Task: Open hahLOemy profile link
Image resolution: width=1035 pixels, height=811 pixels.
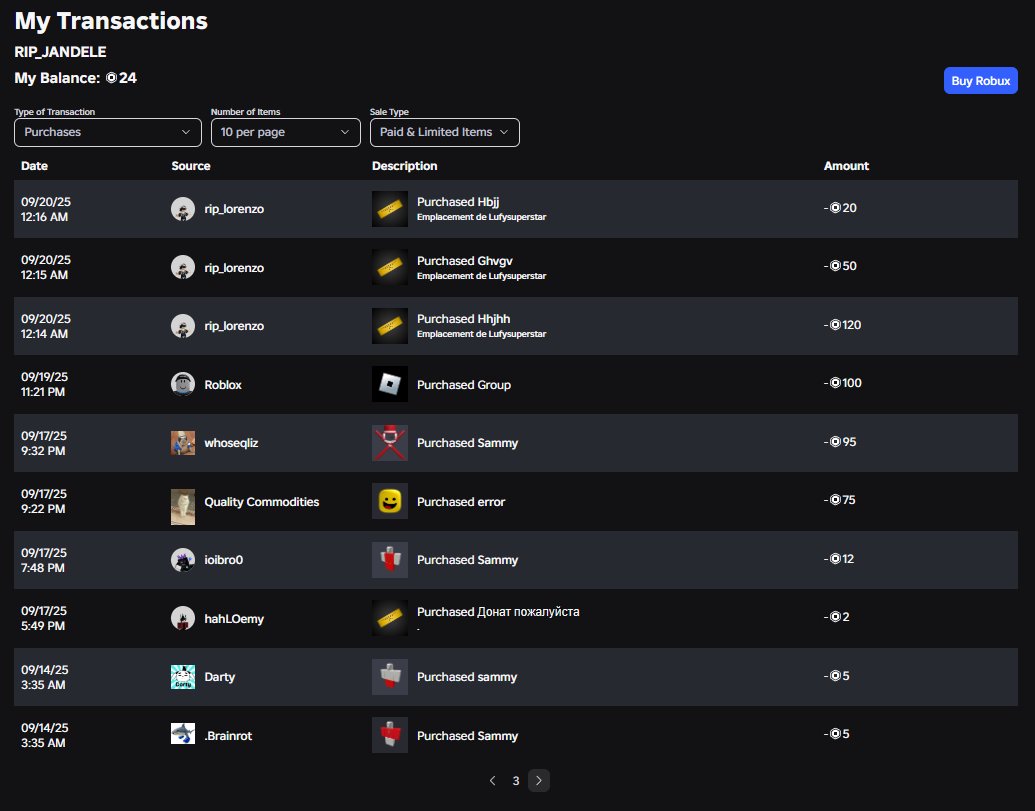Action: tap(234, 619)
